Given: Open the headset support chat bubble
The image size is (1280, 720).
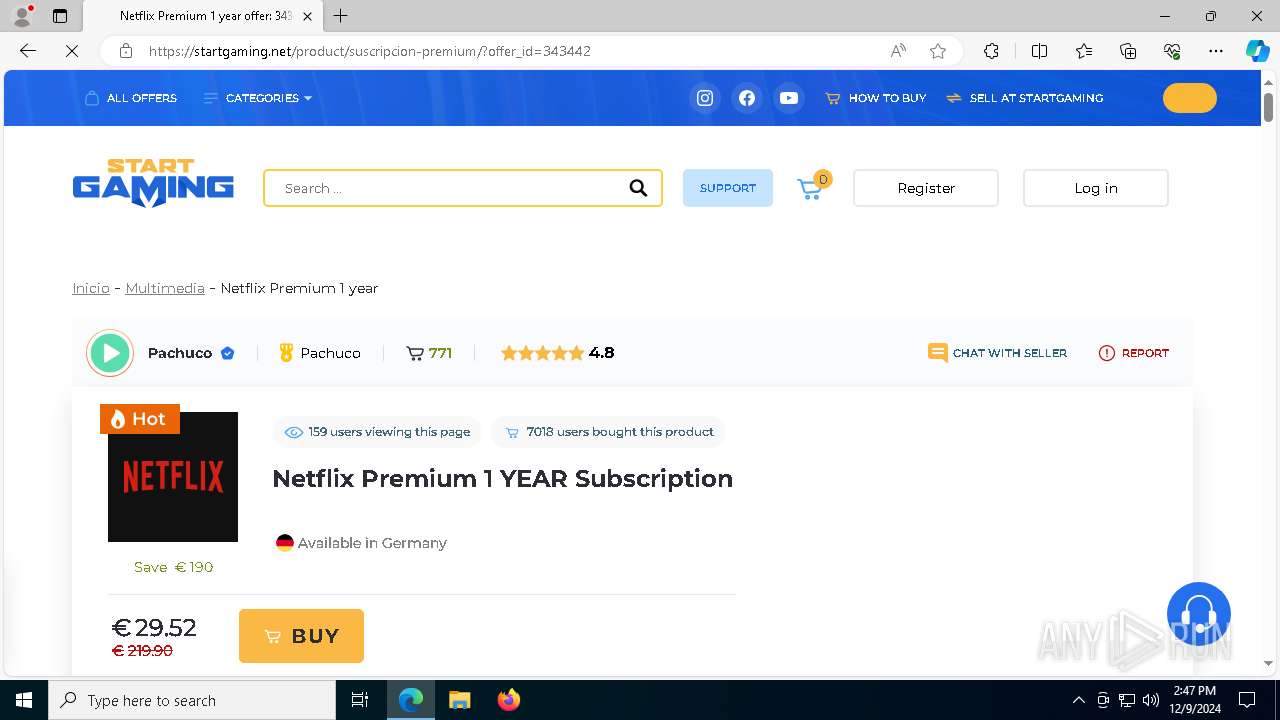Looking at the screenshot, I should (1199, 614).
